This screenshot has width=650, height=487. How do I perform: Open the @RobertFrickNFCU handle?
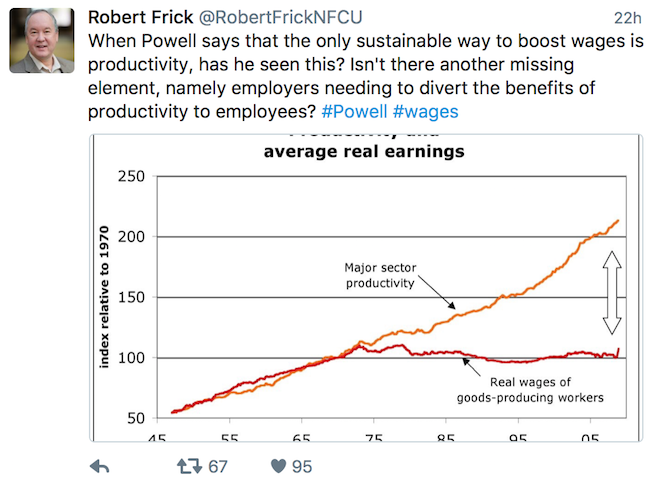(281, 17)
